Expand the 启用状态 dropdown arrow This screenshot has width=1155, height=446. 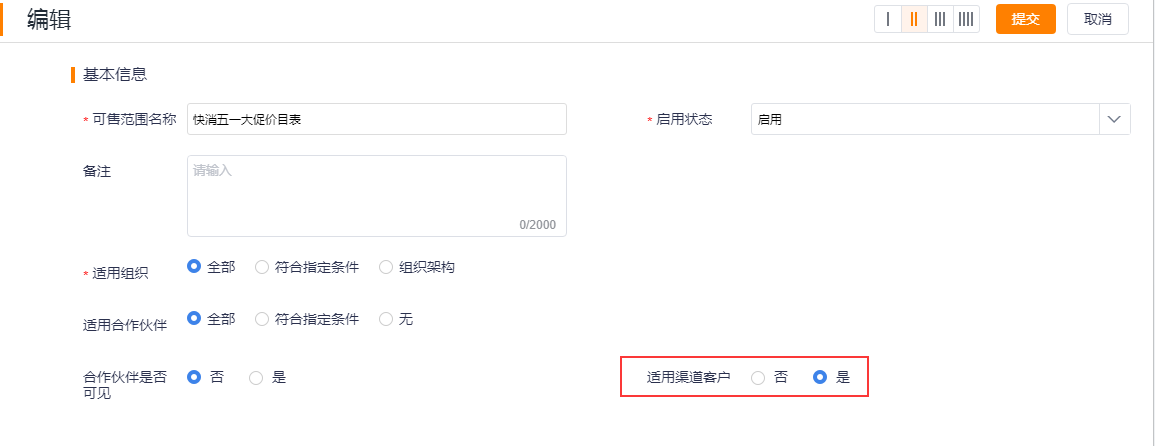tap(1114, 119)
